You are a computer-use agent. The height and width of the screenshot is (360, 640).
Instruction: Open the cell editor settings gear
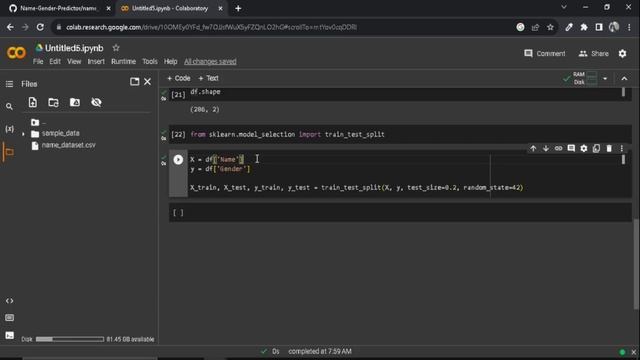(x=584, y=149)
